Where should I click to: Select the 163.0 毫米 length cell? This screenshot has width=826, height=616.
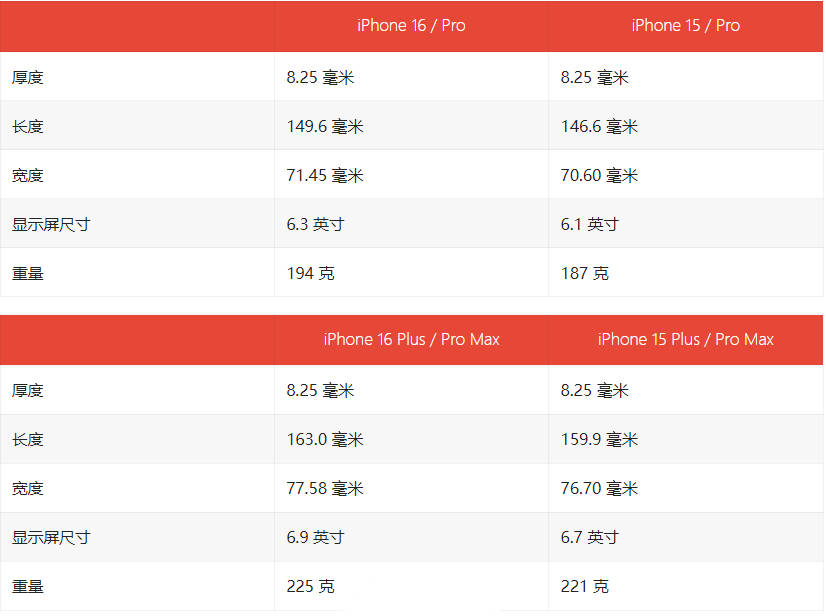point(324,440)
